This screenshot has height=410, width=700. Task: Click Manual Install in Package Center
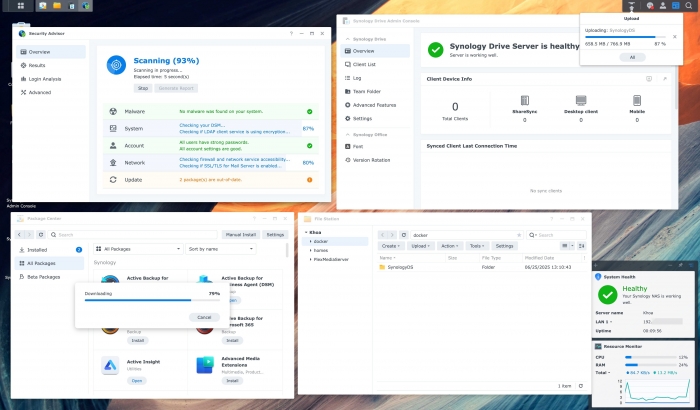(240, 234)
